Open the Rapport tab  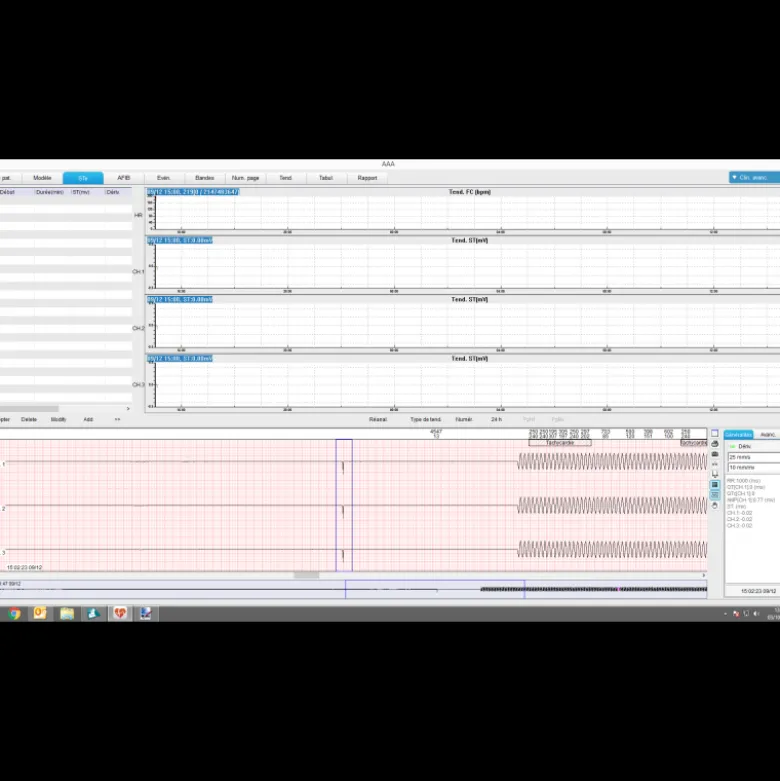pos(367,178)
